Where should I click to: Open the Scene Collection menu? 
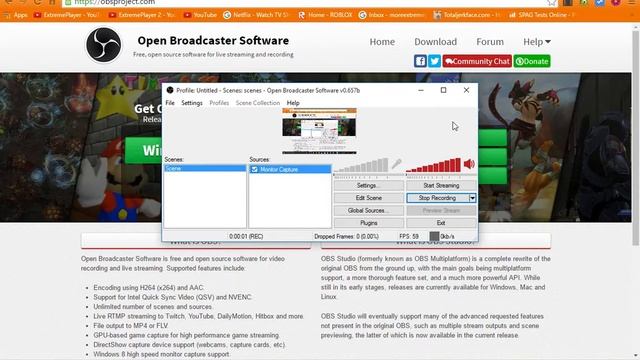click(x=258, y=103)
